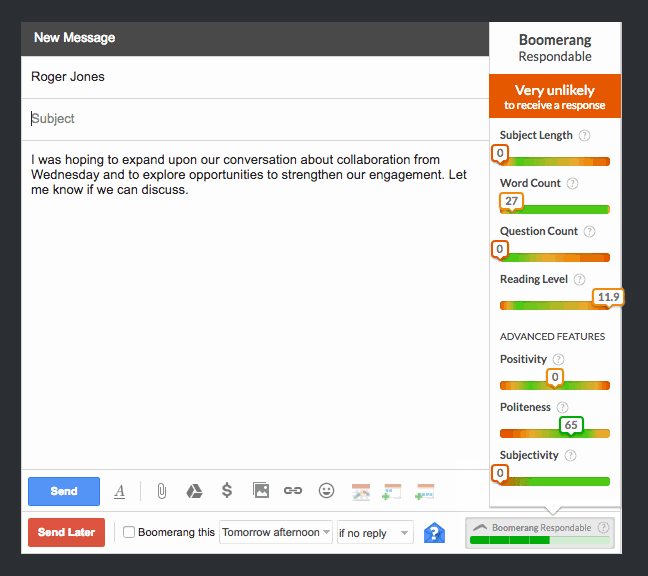Open help icon on Boomerang Respondable bar
648x576 pixels.
pos(603,527)
